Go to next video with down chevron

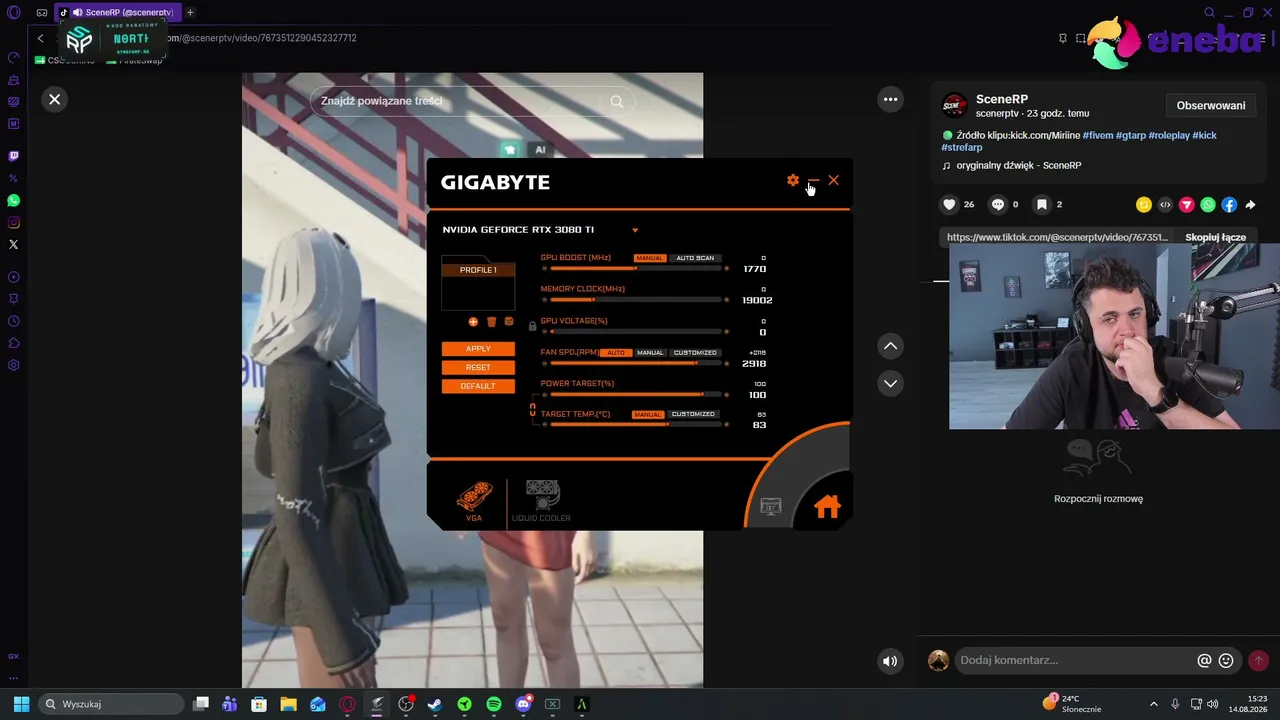890,383
